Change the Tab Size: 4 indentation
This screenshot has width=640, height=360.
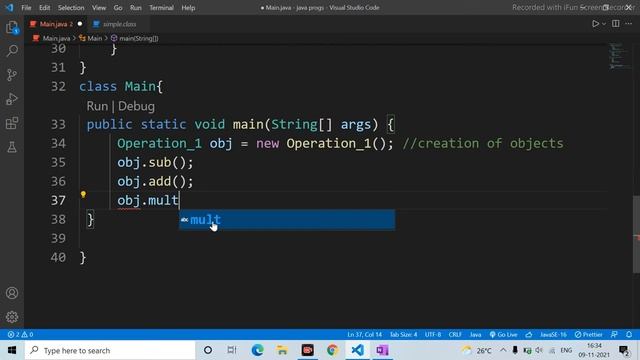403,334
